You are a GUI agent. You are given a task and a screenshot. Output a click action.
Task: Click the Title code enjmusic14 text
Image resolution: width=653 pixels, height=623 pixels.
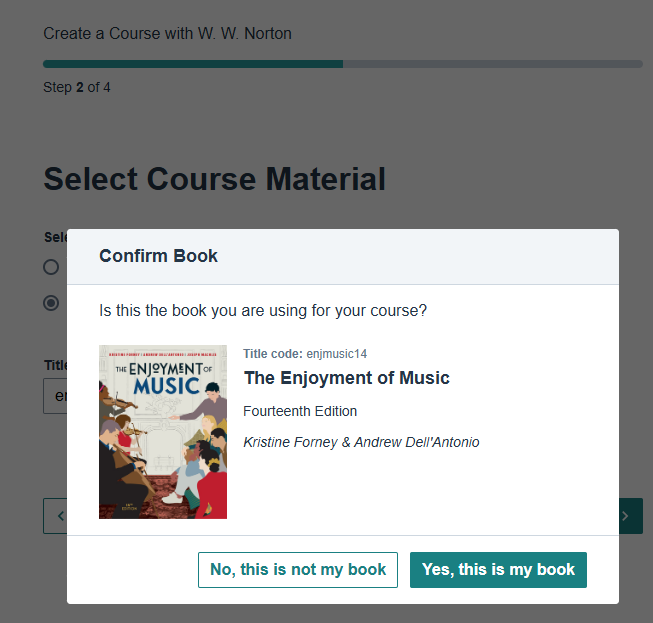tap(306, 354)
